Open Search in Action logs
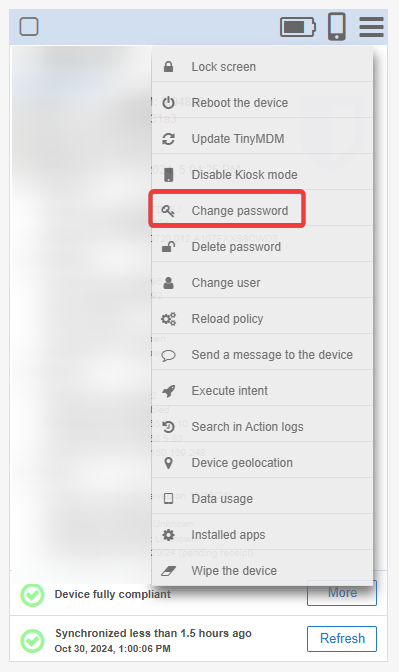399x672 pixels. click(262, 427)
